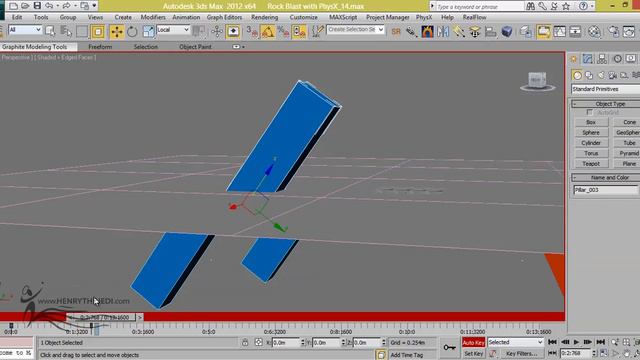Switch to the Freeform ribbon tab

(100, 47)
